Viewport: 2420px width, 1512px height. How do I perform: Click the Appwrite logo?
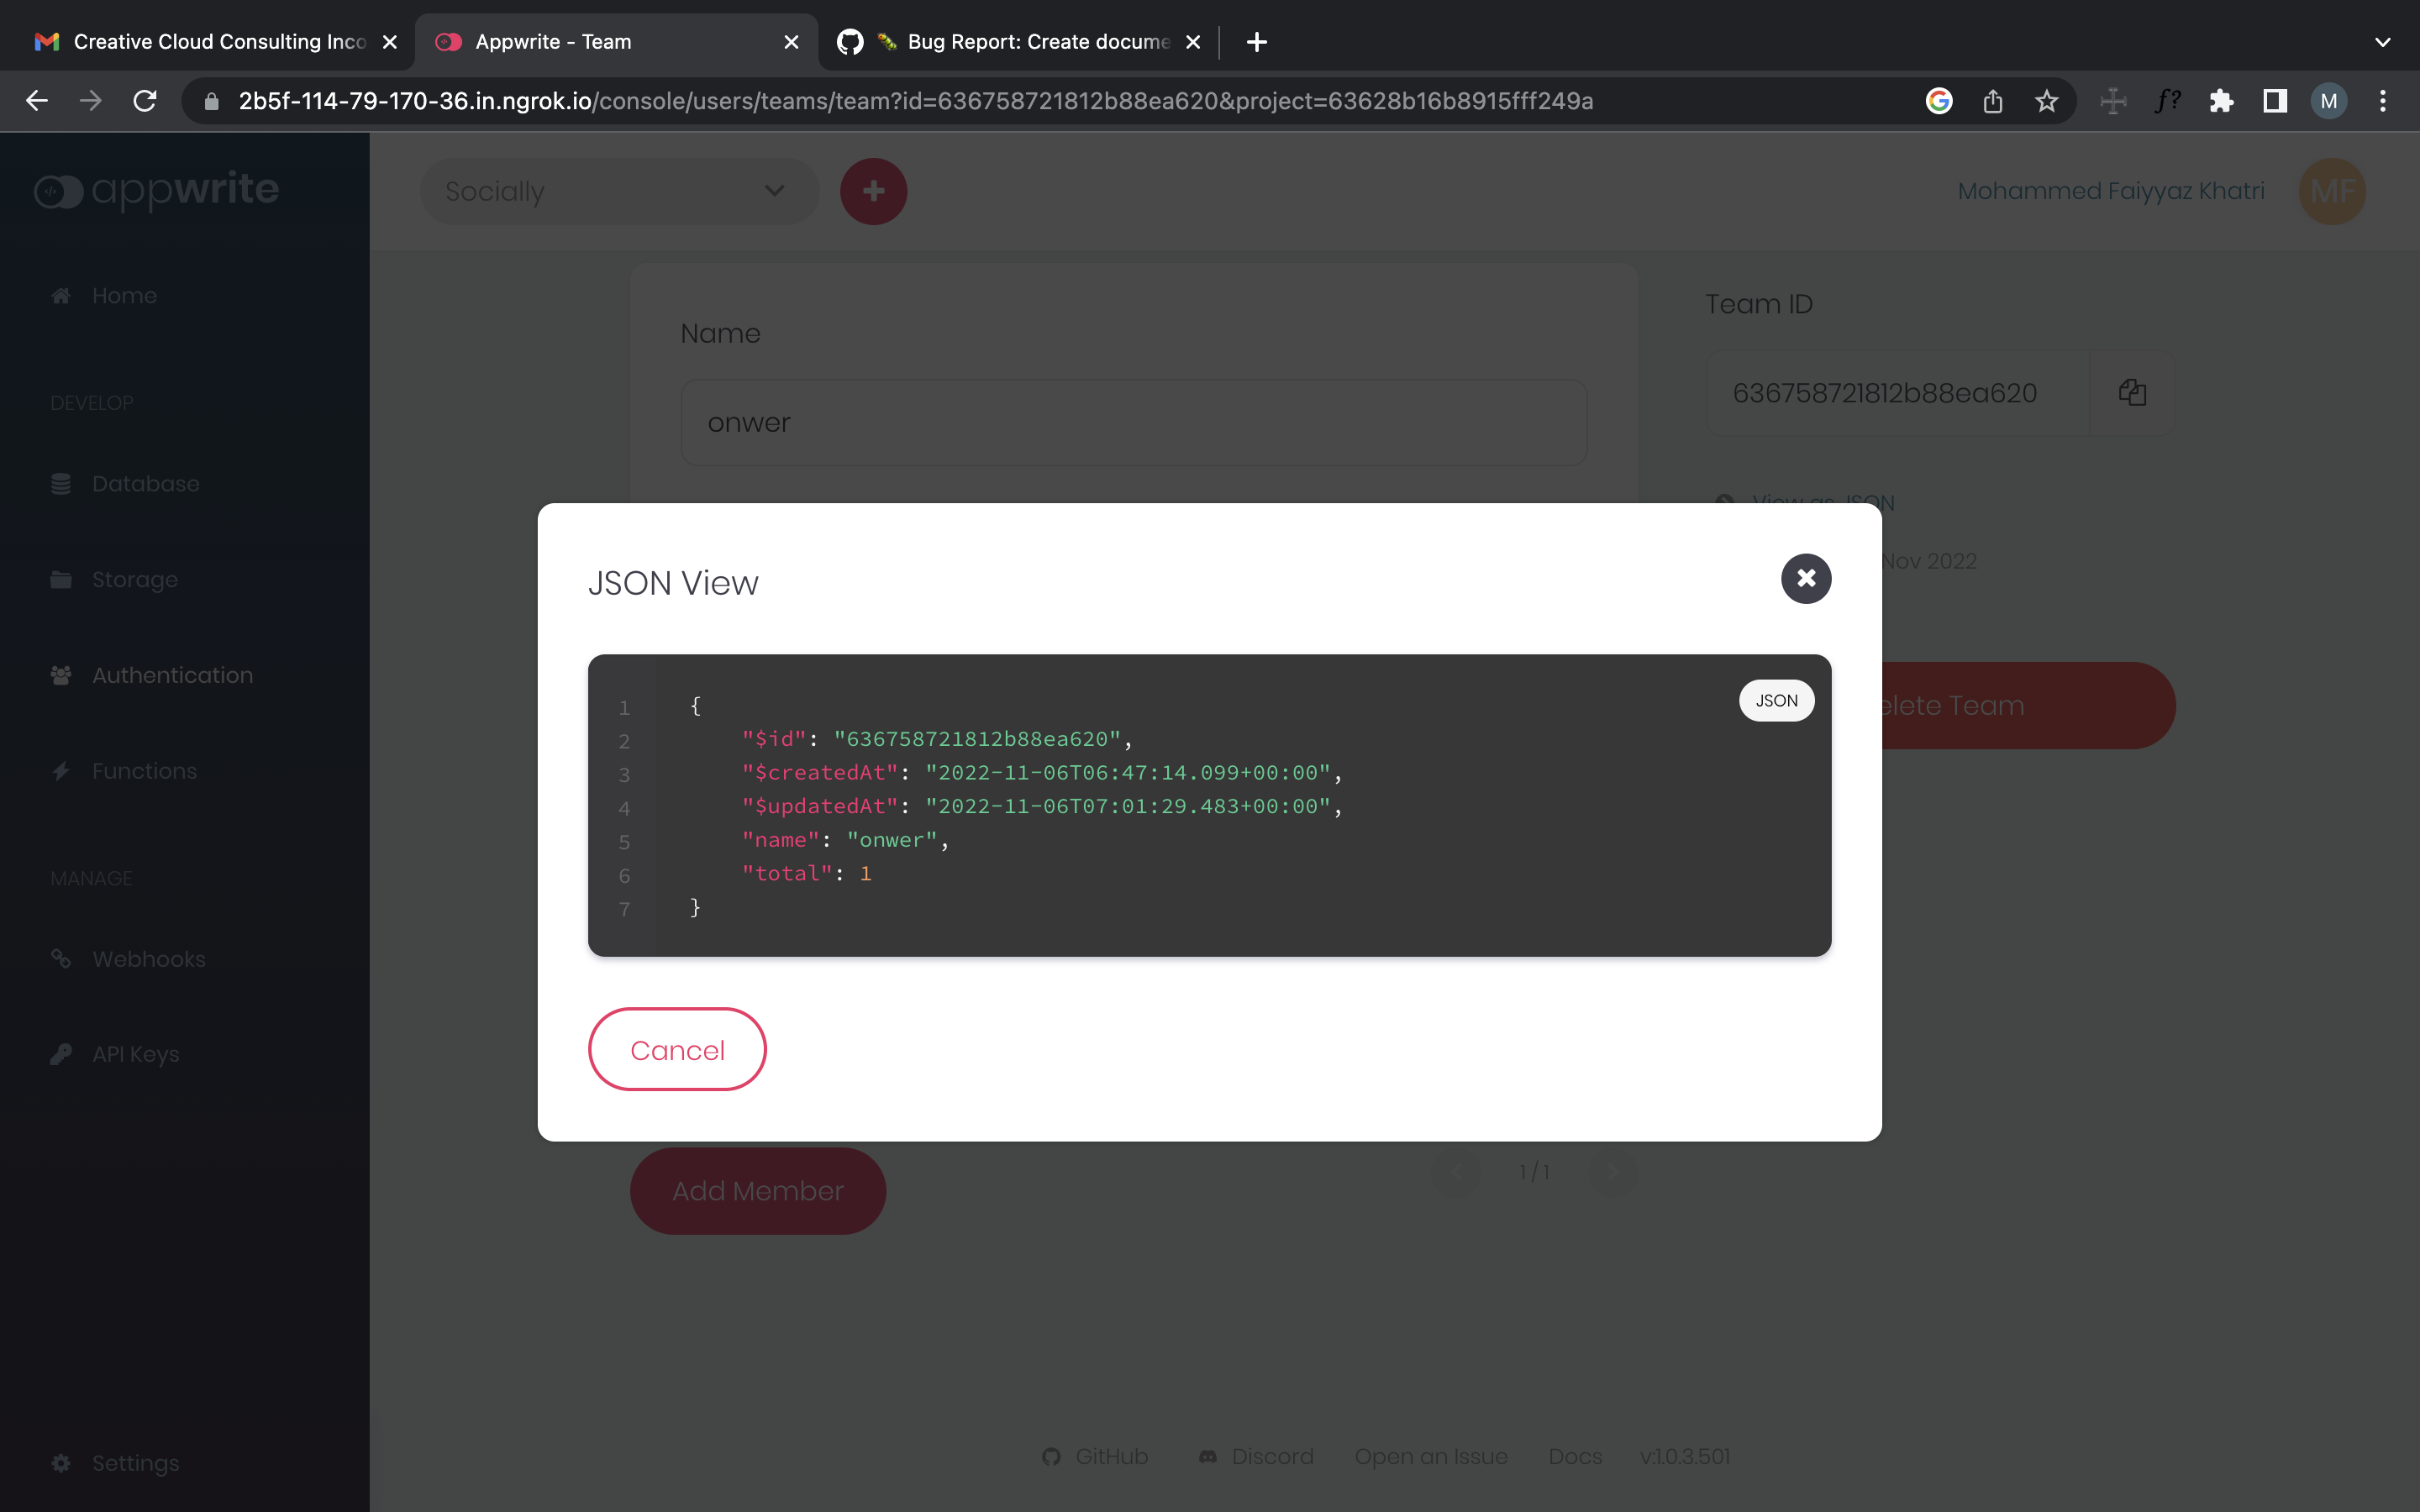156,191
